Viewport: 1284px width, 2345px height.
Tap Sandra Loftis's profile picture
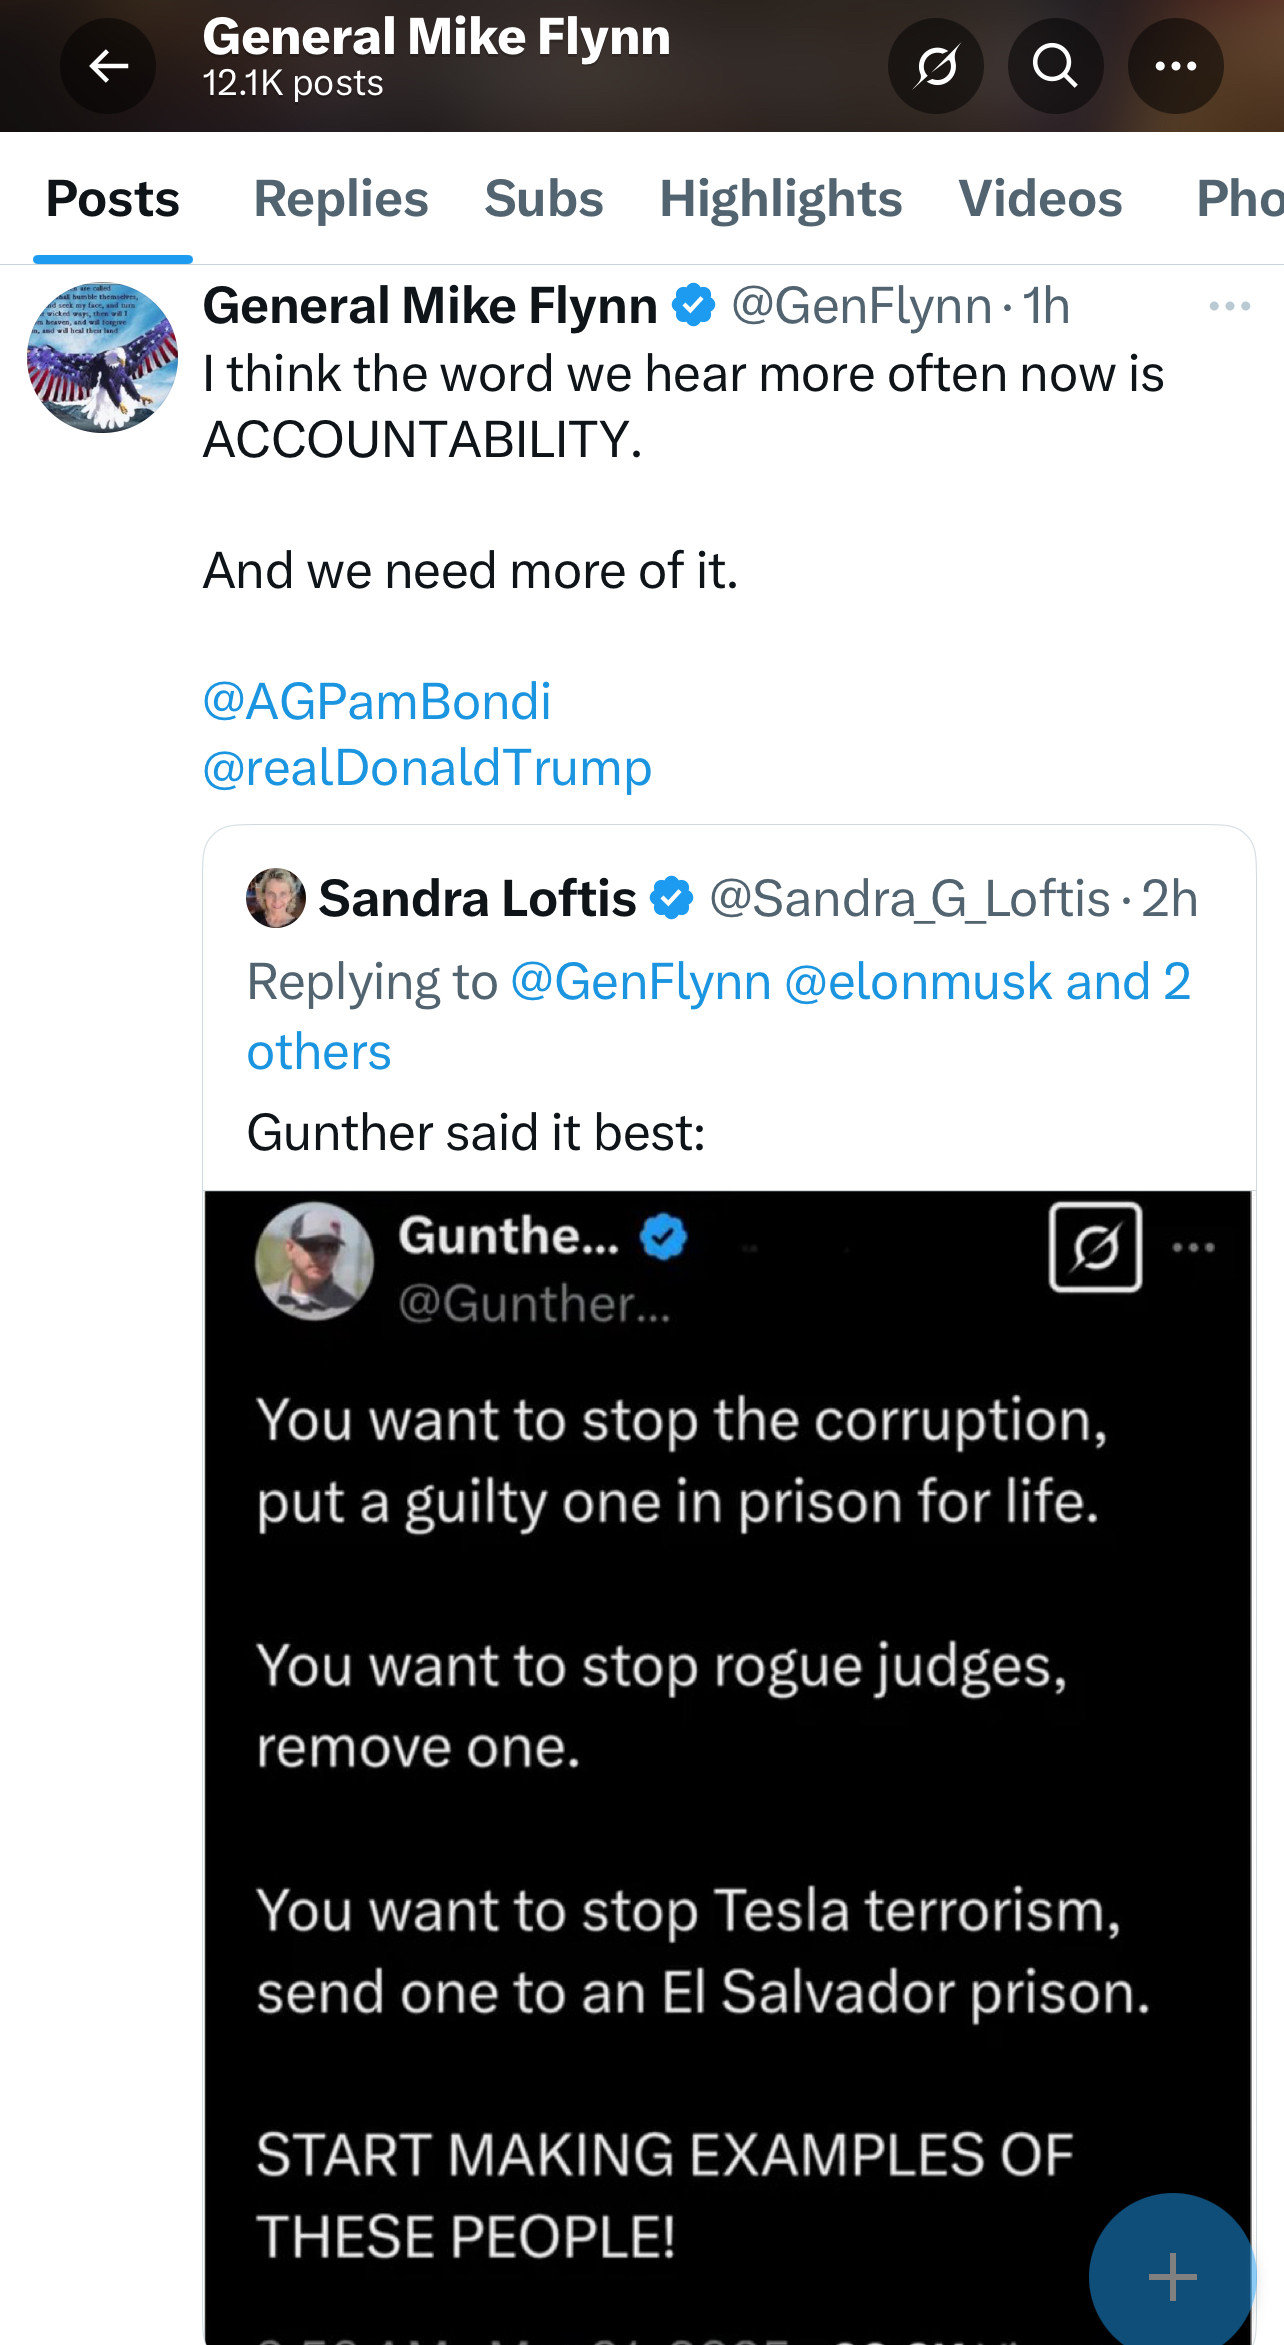click(276, 898)
